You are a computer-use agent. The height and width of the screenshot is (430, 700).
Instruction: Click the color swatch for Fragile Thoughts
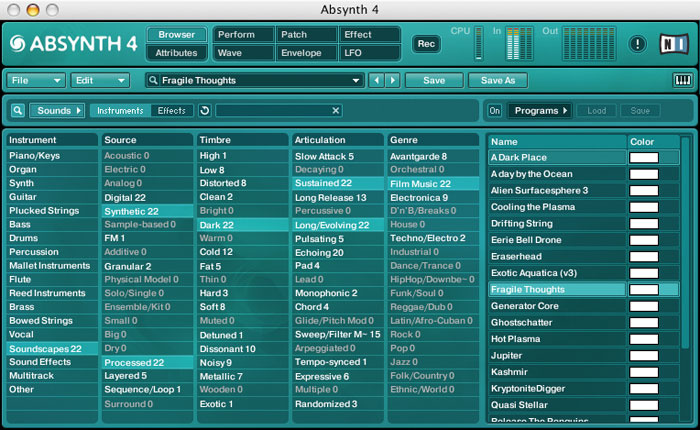click(x=644, y=289)
